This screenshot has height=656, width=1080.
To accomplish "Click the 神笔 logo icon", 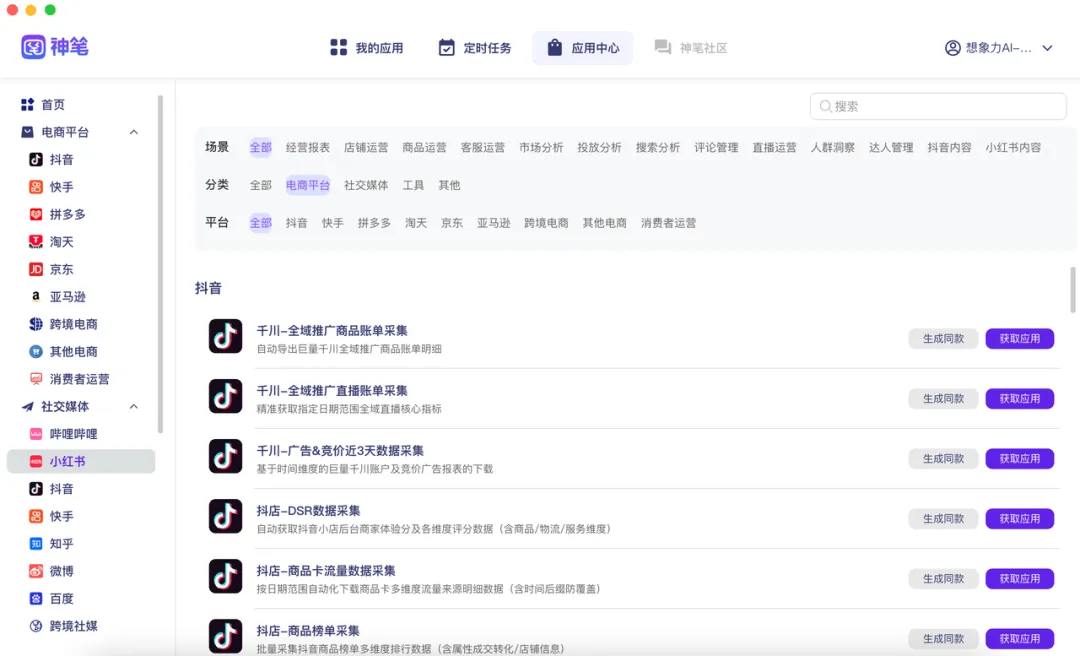I will click(x=33, y=47).
